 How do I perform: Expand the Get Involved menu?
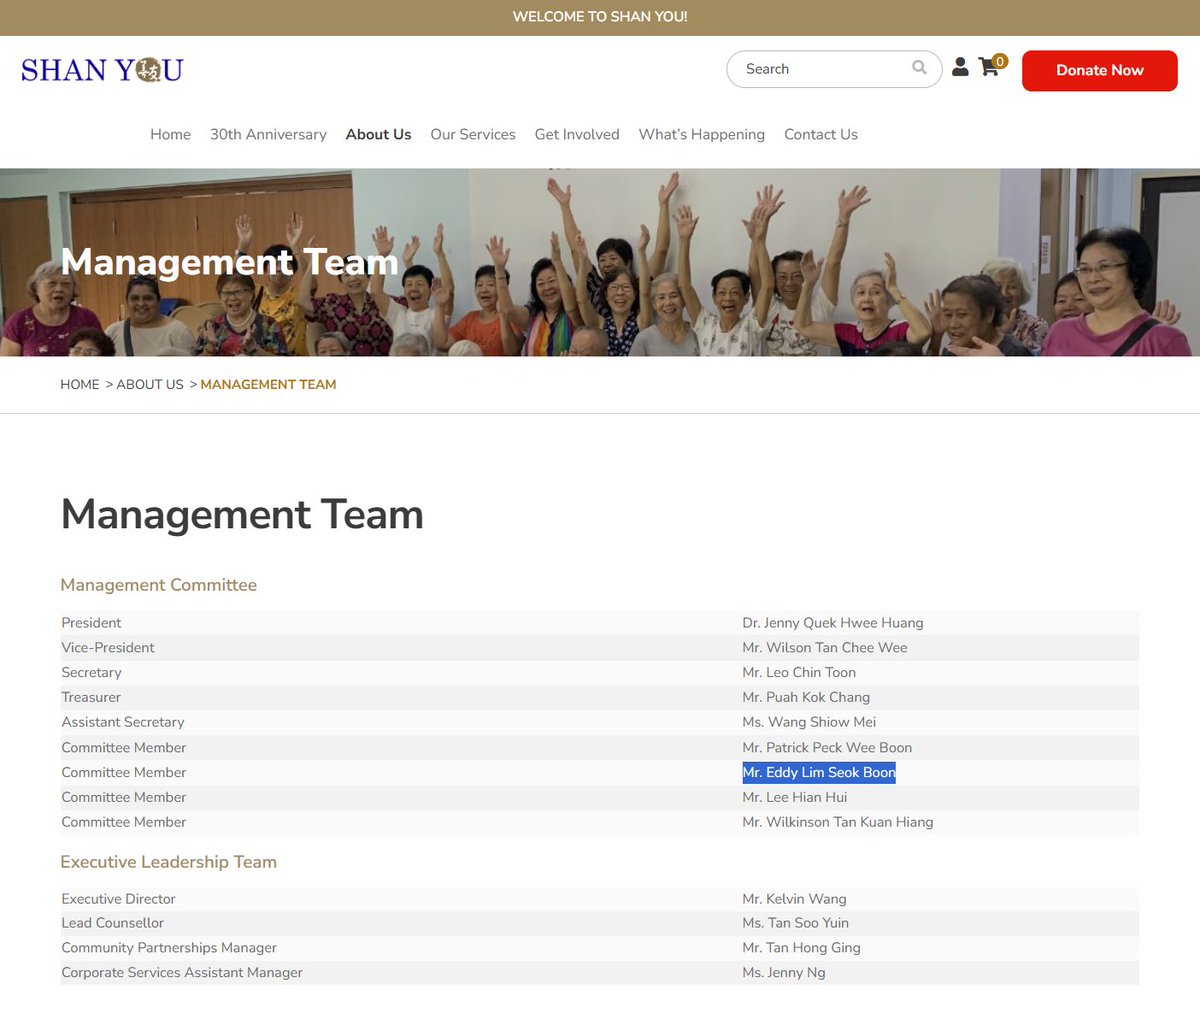(x=577, y=134)
